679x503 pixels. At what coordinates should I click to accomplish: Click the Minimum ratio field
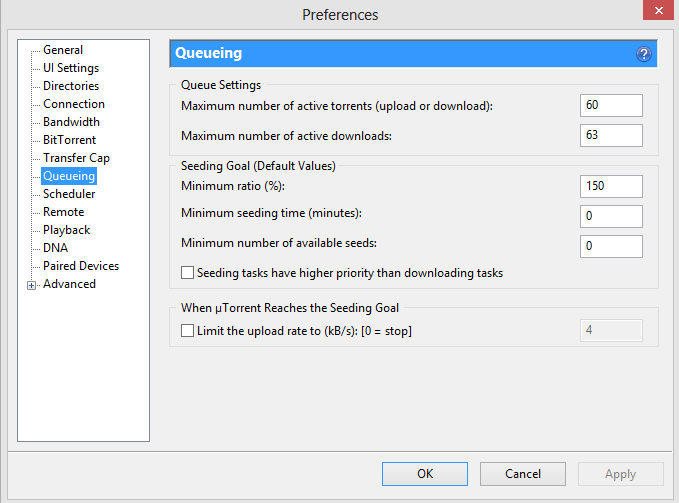[611, 187]
